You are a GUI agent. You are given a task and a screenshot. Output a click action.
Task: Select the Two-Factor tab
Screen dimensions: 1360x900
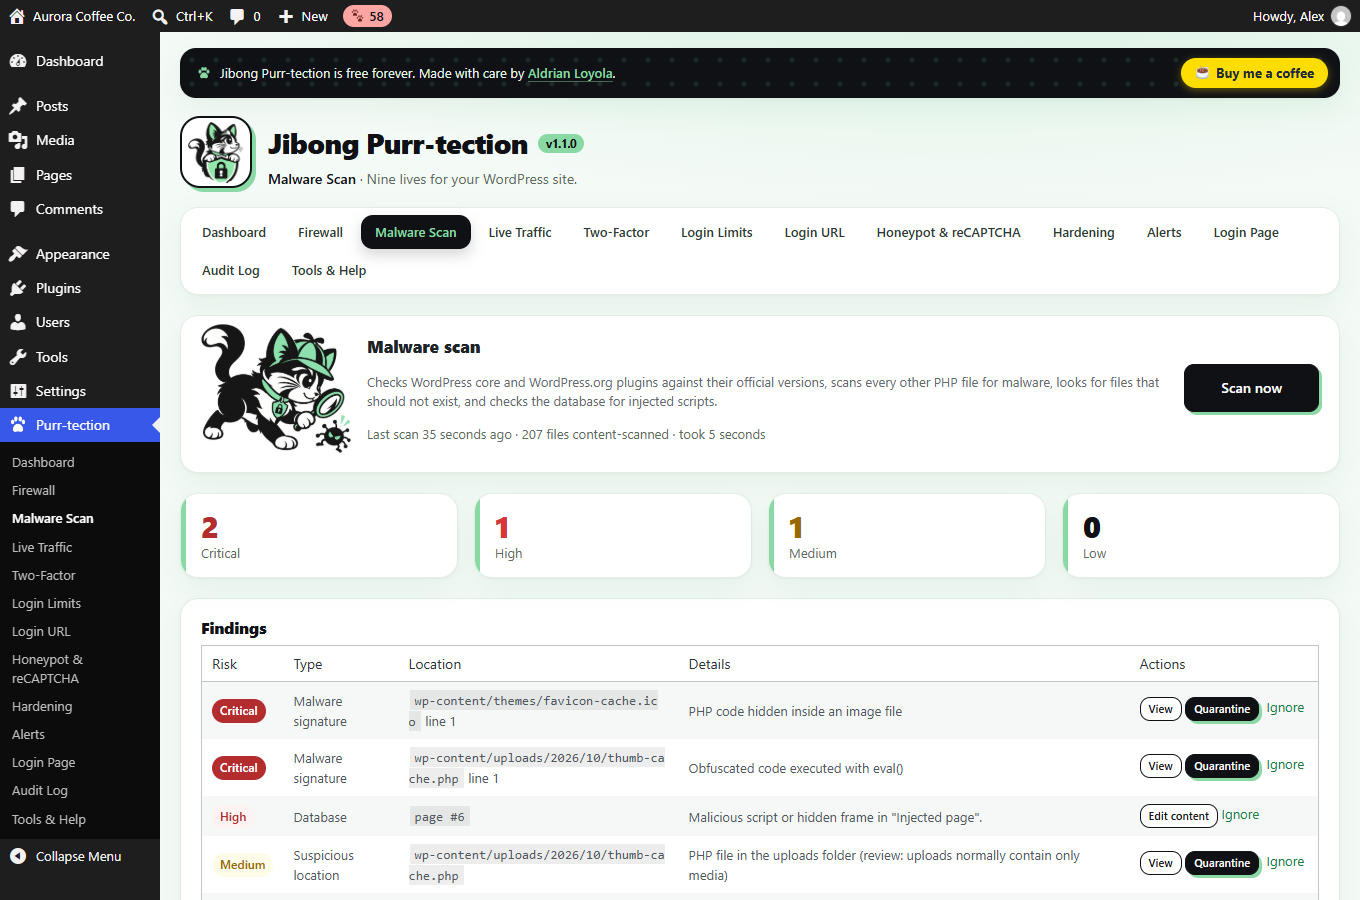616,232
